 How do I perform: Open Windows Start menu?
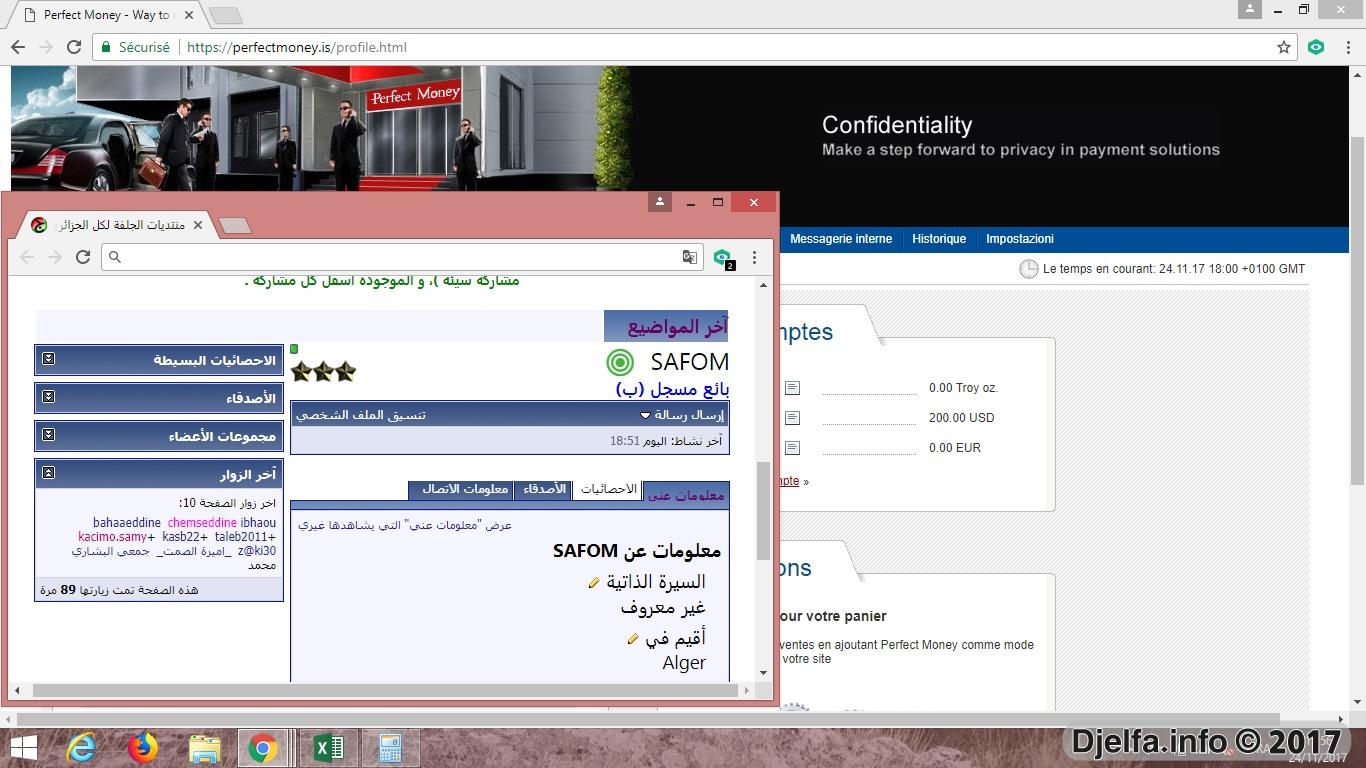[x=24, y=747]
